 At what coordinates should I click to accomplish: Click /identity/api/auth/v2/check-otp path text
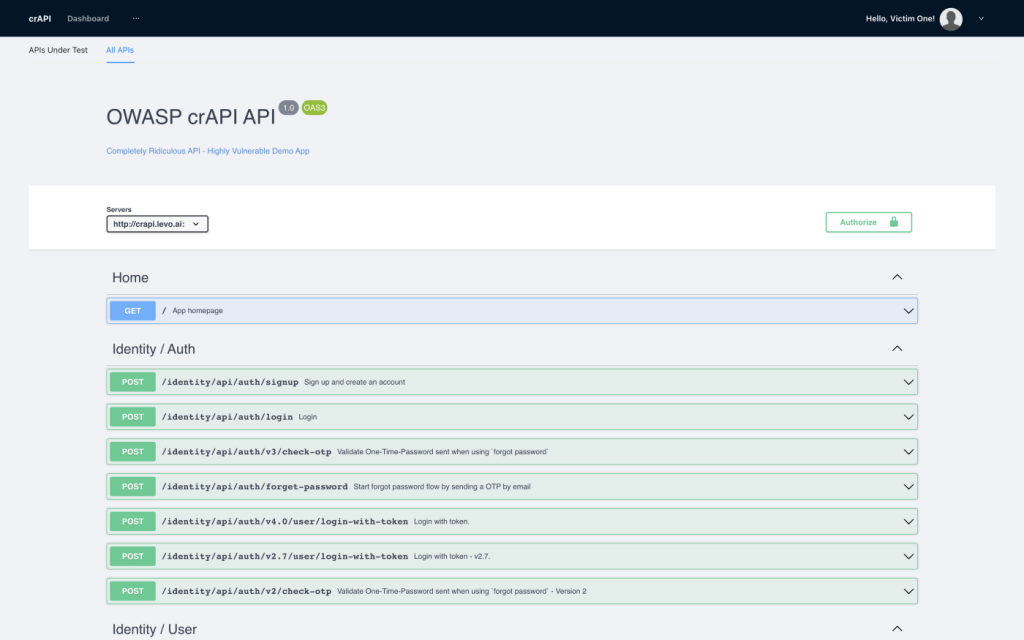pos(246,591)
